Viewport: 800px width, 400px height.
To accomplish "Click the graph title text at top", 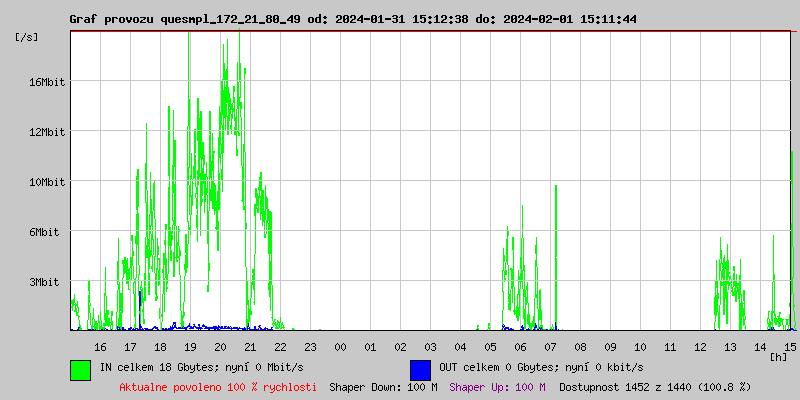I will (353, 19).
